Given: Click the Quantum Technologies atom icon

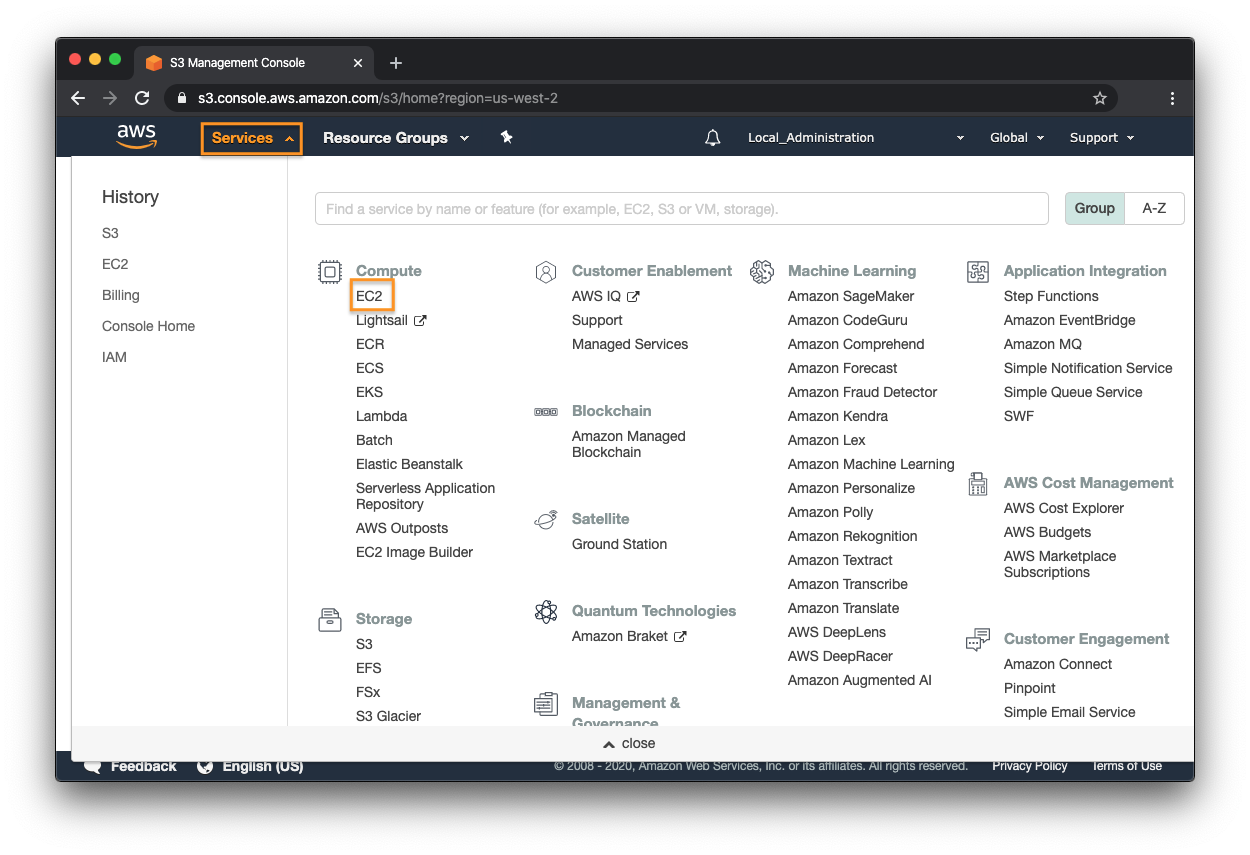Looking at the screenshot, I should pos(546,611).
